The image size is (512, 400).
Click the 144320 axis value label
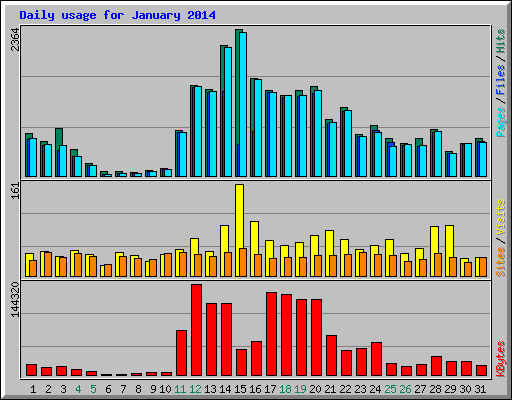15,300
